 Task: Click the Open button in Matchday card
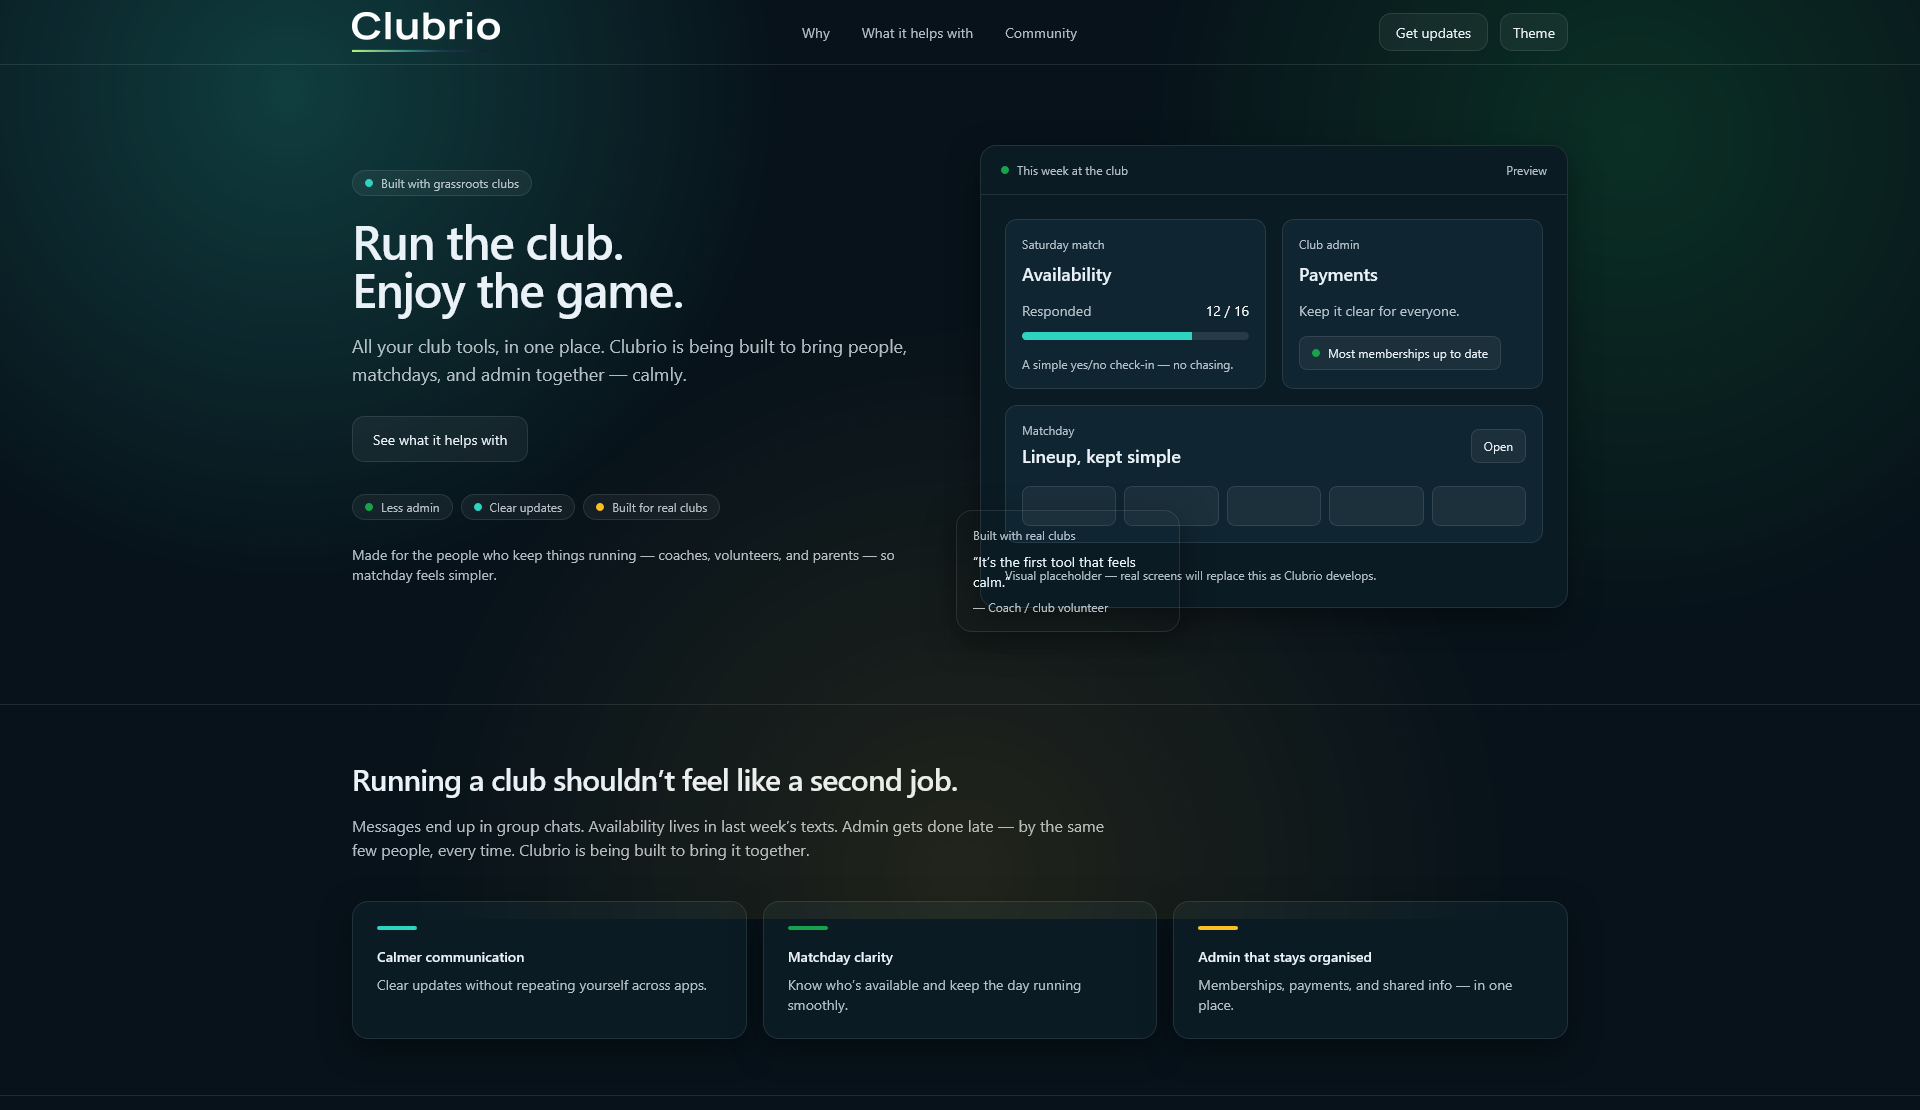pyautogui.click(x=1498, y=447)
